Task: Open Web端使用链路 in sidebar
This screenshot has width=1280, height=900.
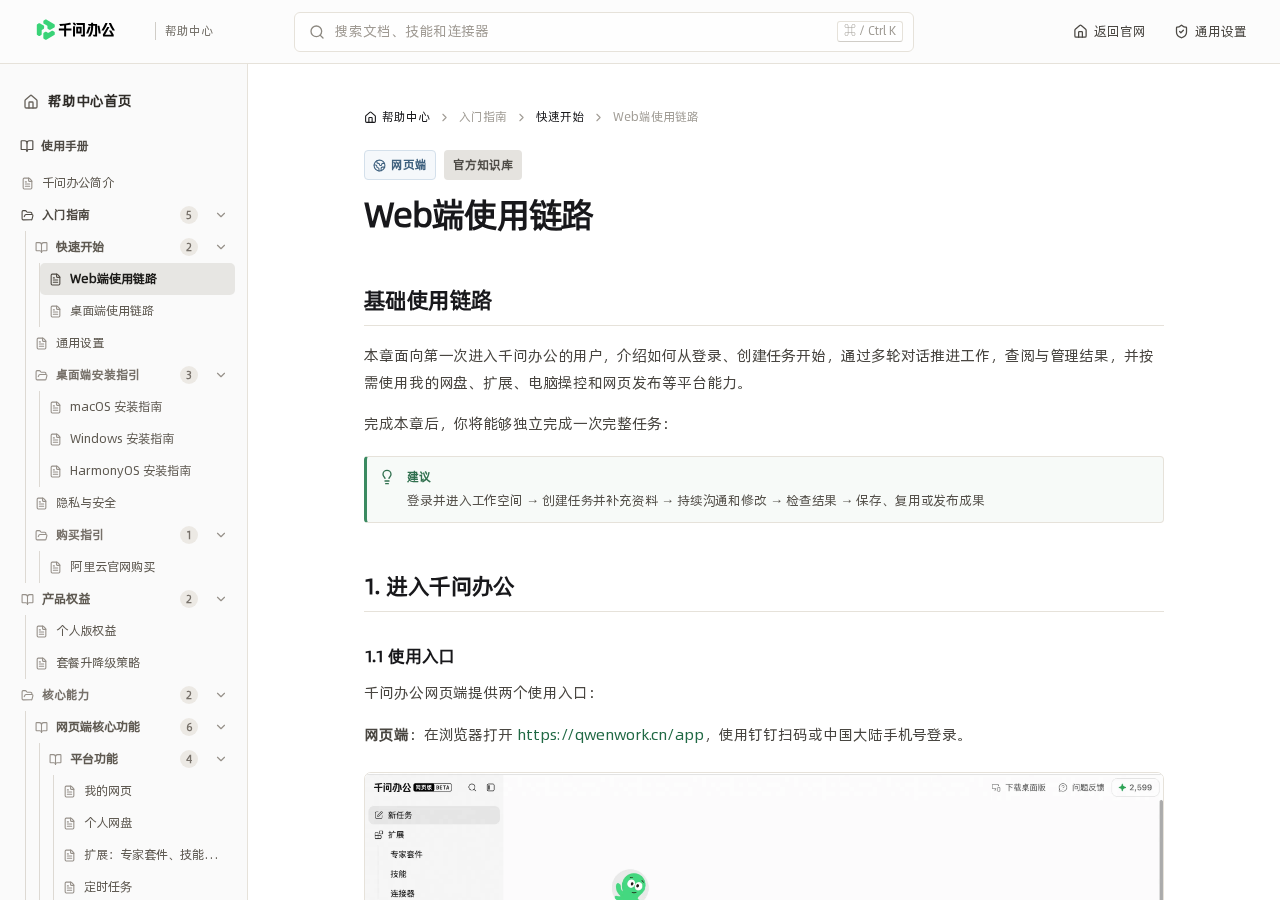Action: point(137,279)
